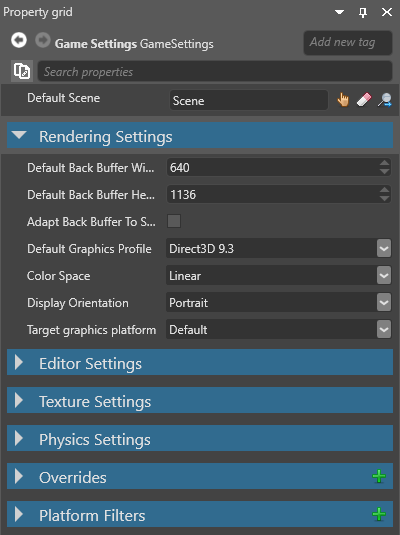Click the Search properties field

pos(215,71)
